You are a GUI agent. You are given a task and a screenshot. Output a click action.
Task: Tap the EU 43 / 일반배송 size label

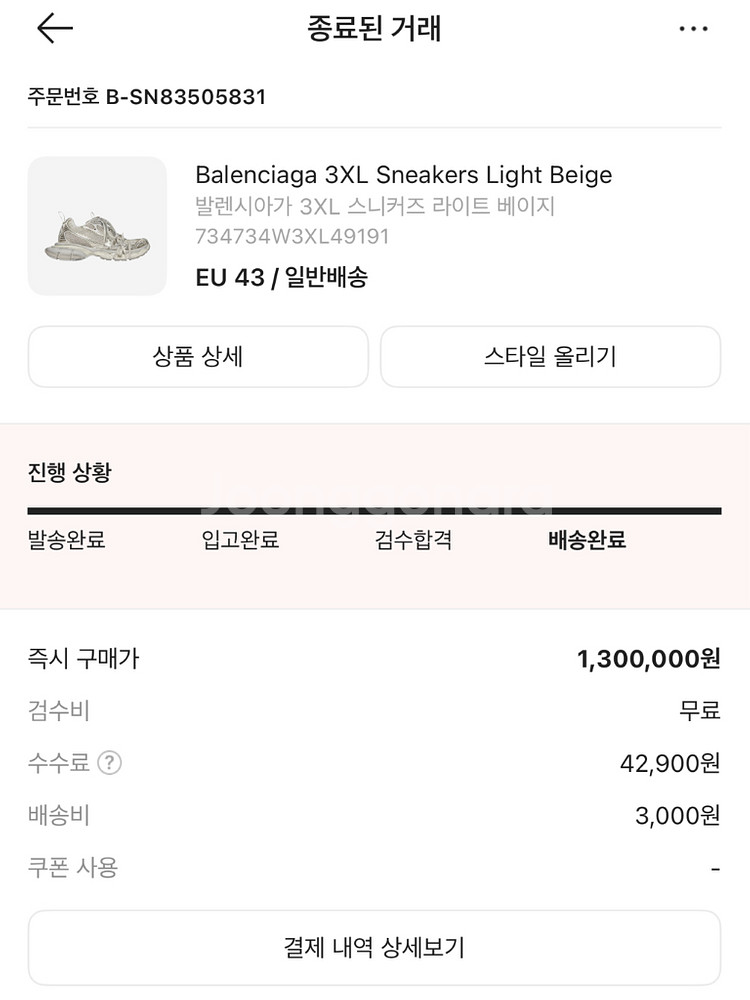(281, 277)
